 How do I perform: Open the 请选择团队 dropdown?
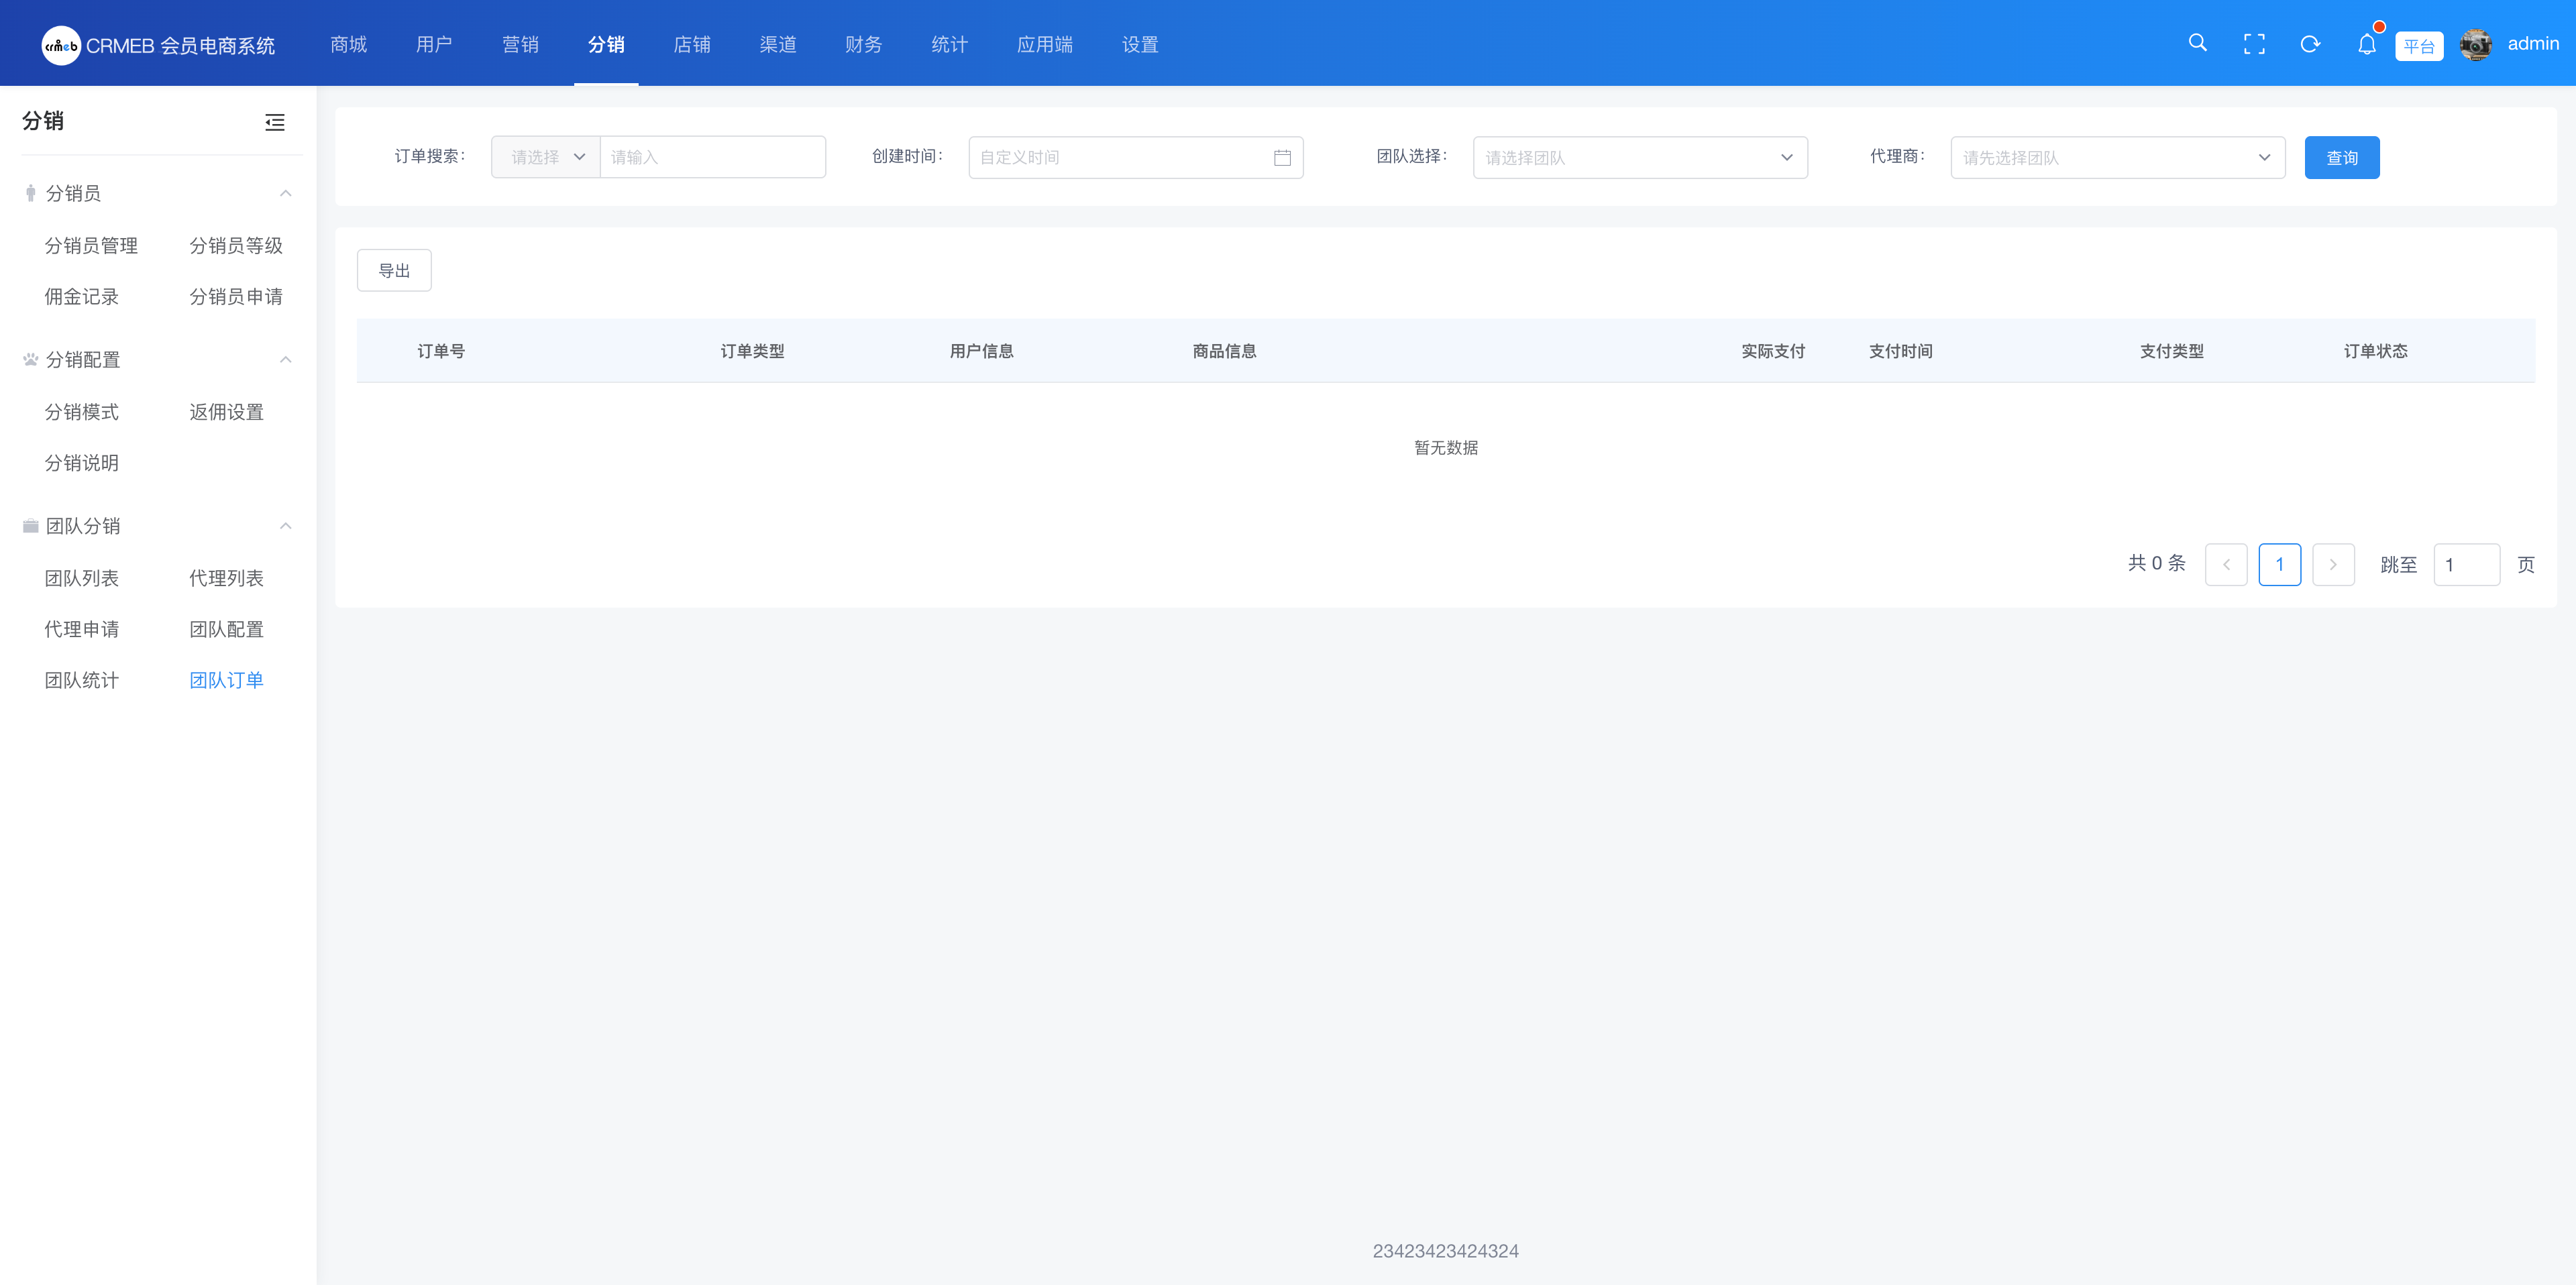(x=1639, y=158)
